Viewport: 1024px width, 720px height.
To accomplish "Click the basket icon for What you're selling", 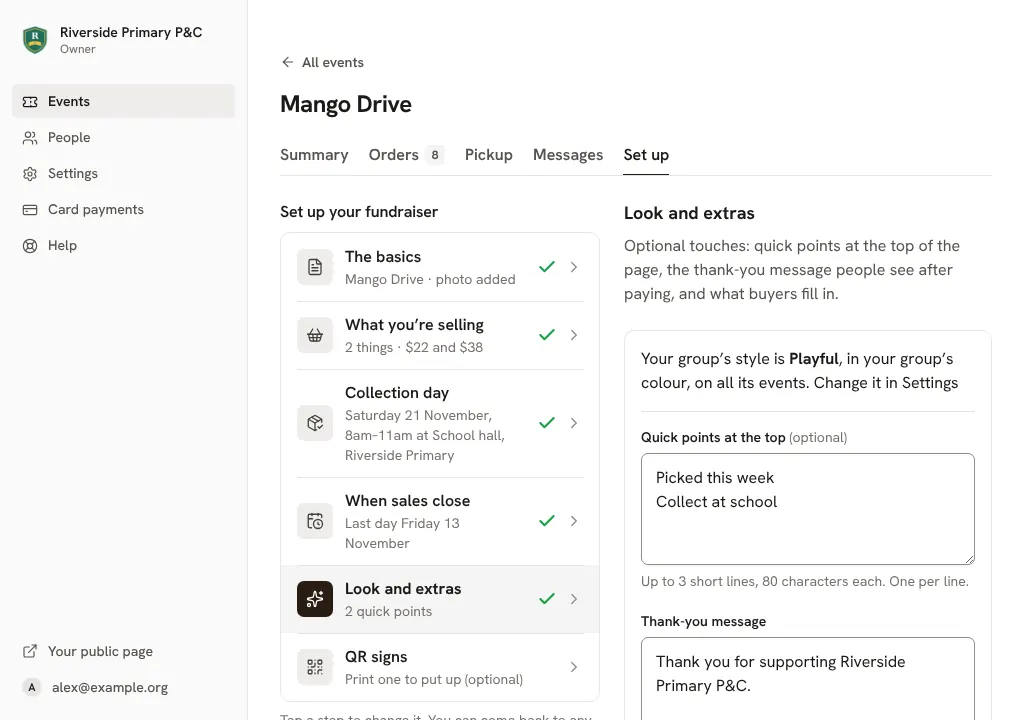I will click(x=315, y=335).
